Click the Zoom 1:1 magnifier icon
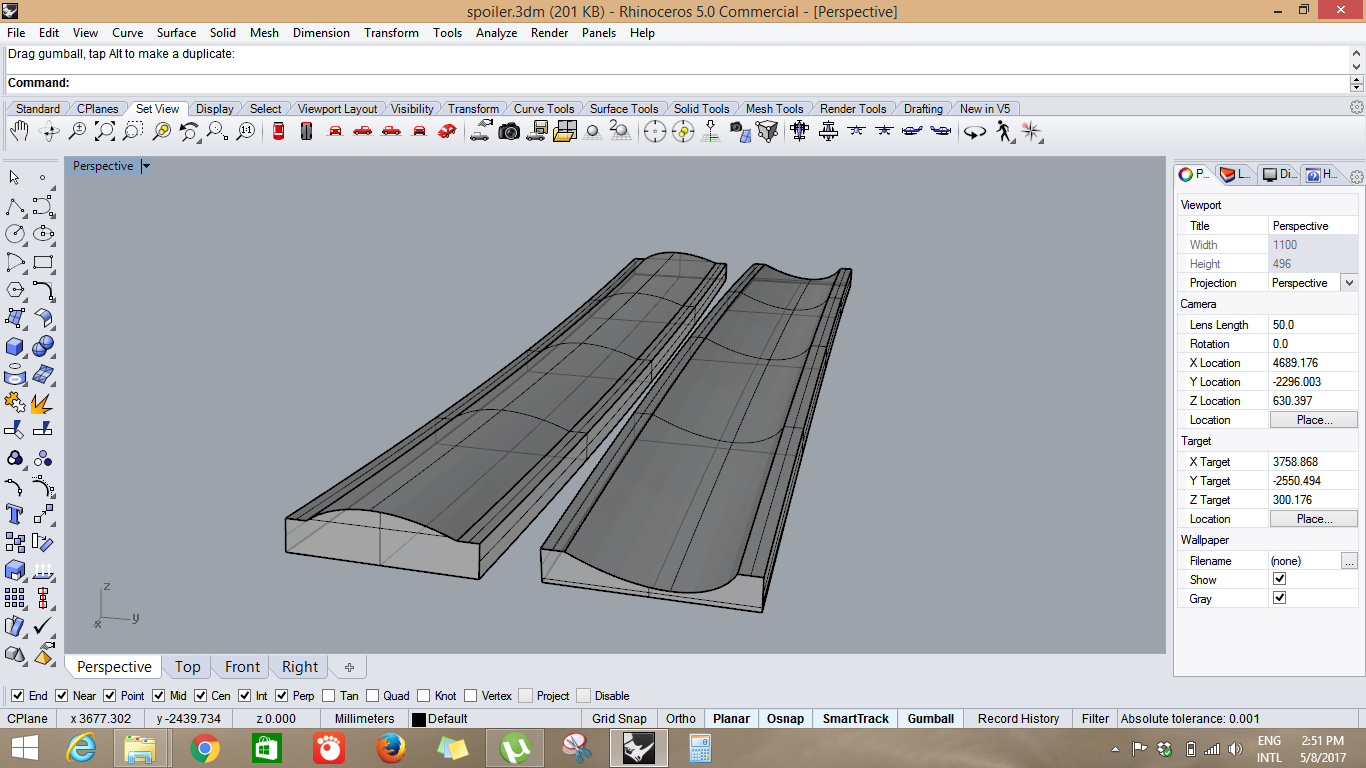1366x768 pixels. click(245, 131)
